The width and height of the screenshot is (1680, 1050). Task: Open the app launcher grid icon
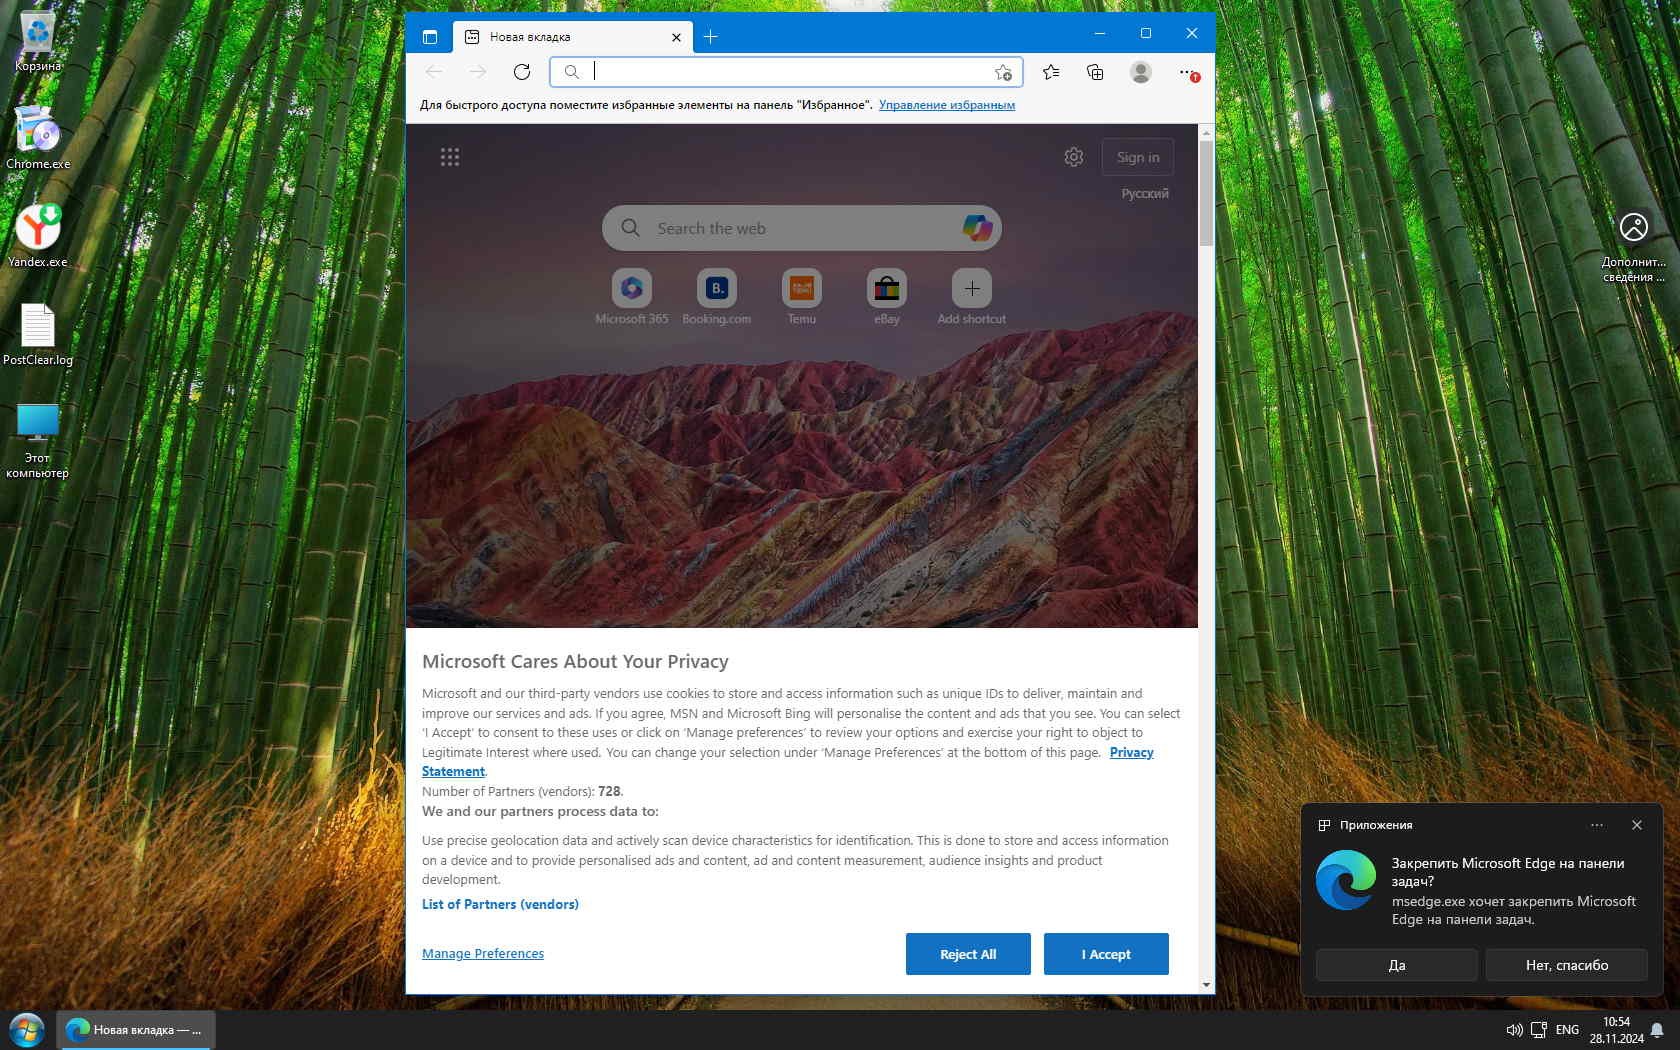click(450, 157)
